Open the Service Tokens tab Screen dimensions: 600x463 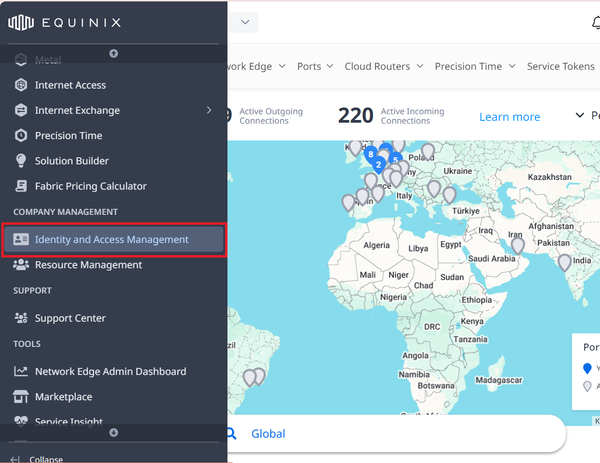562,66
